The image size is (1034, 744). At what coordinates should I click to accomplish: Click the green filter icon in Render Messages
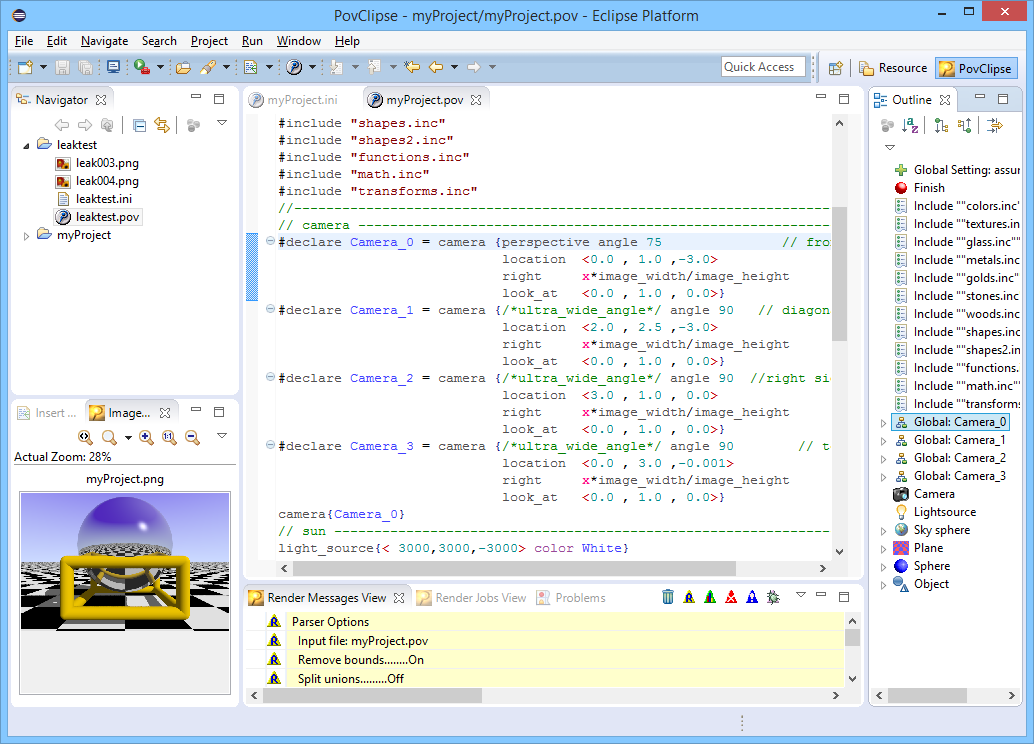pos(710,597)
